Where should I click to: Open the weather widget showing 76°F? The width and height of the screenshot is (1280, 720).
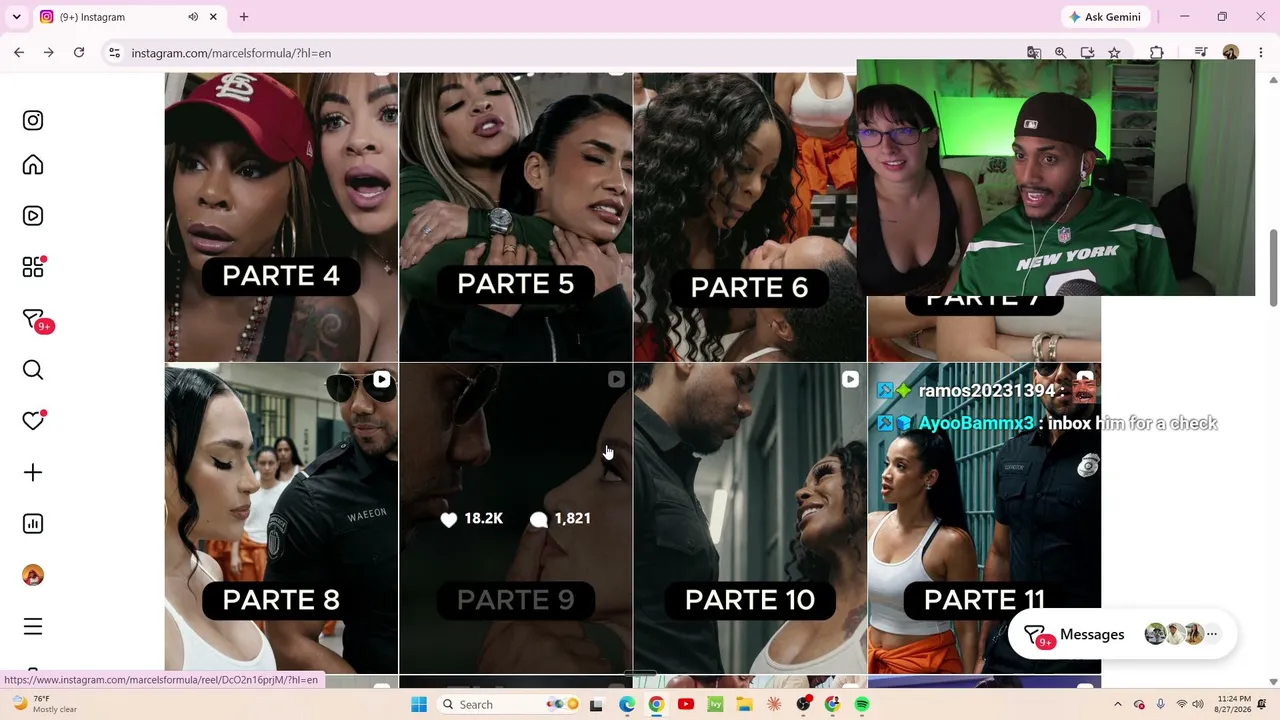tap(42, 704)
